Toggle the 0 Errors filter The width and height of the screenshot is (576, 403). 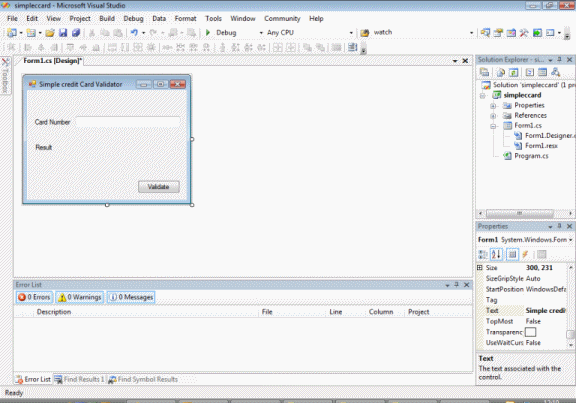(x=35, y=297)
